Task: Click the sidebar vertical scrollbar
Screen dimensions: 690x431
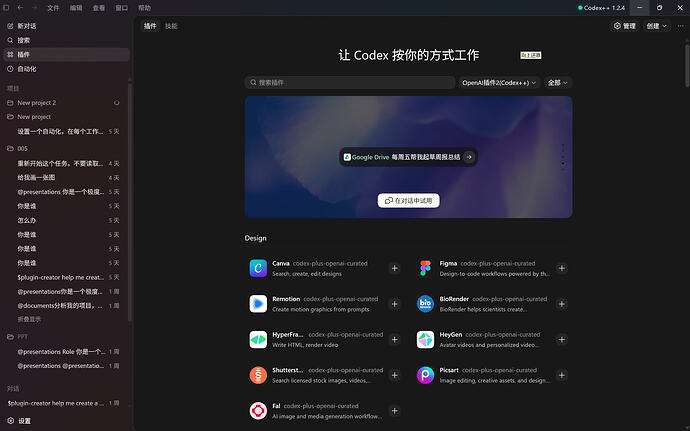Action: tap(130, 203)
